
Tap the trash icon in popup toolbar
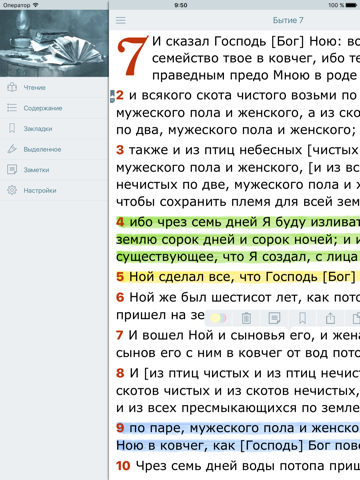(246, 318)
